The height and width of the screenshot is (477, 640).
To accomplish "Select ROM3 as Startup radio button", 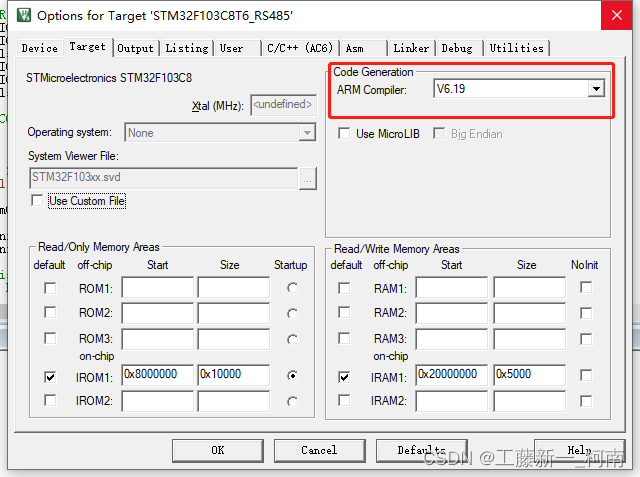I will pos(292,339).
